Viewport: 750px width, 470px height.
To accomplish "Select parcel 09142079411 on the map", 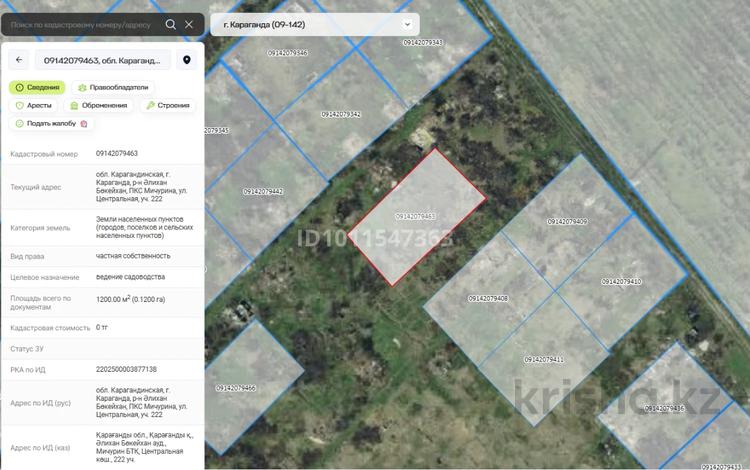I will tap(544, 360).
